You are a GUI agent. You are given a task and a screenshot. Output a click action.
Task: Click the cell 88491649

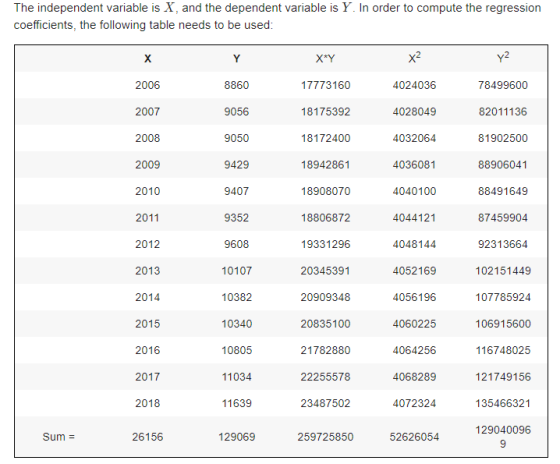click(x=503, y=191)
